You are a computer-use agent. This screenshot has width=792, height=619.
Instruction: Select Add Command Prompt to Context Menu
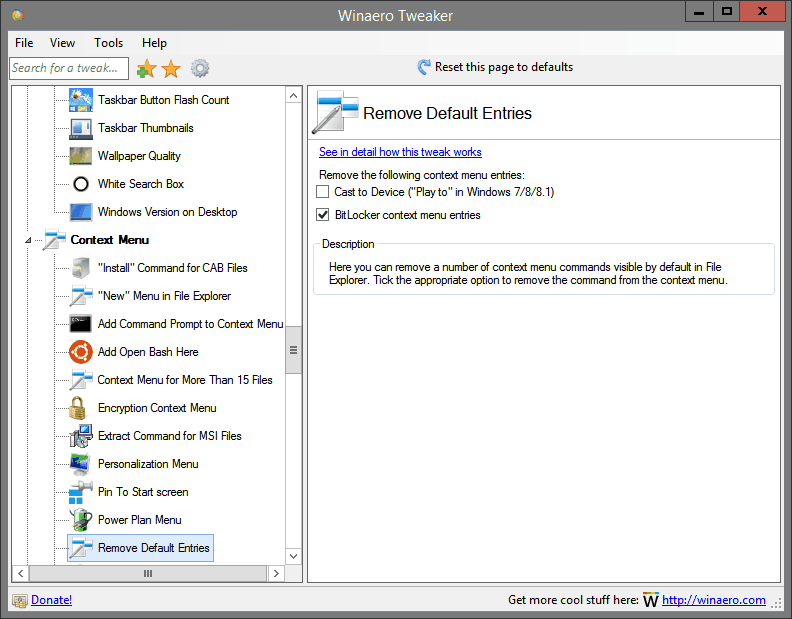pos(190,324)
